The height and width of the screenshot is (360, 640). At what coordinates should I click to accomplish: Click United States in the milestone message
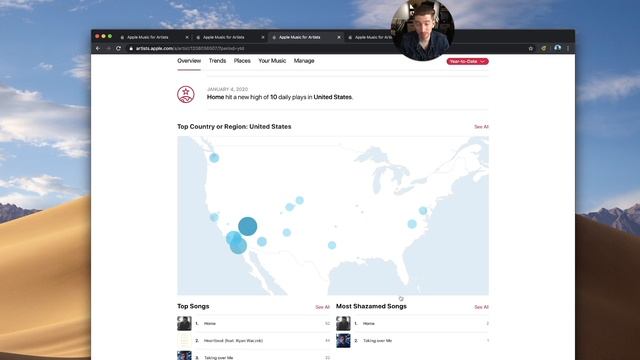[332, 97]
